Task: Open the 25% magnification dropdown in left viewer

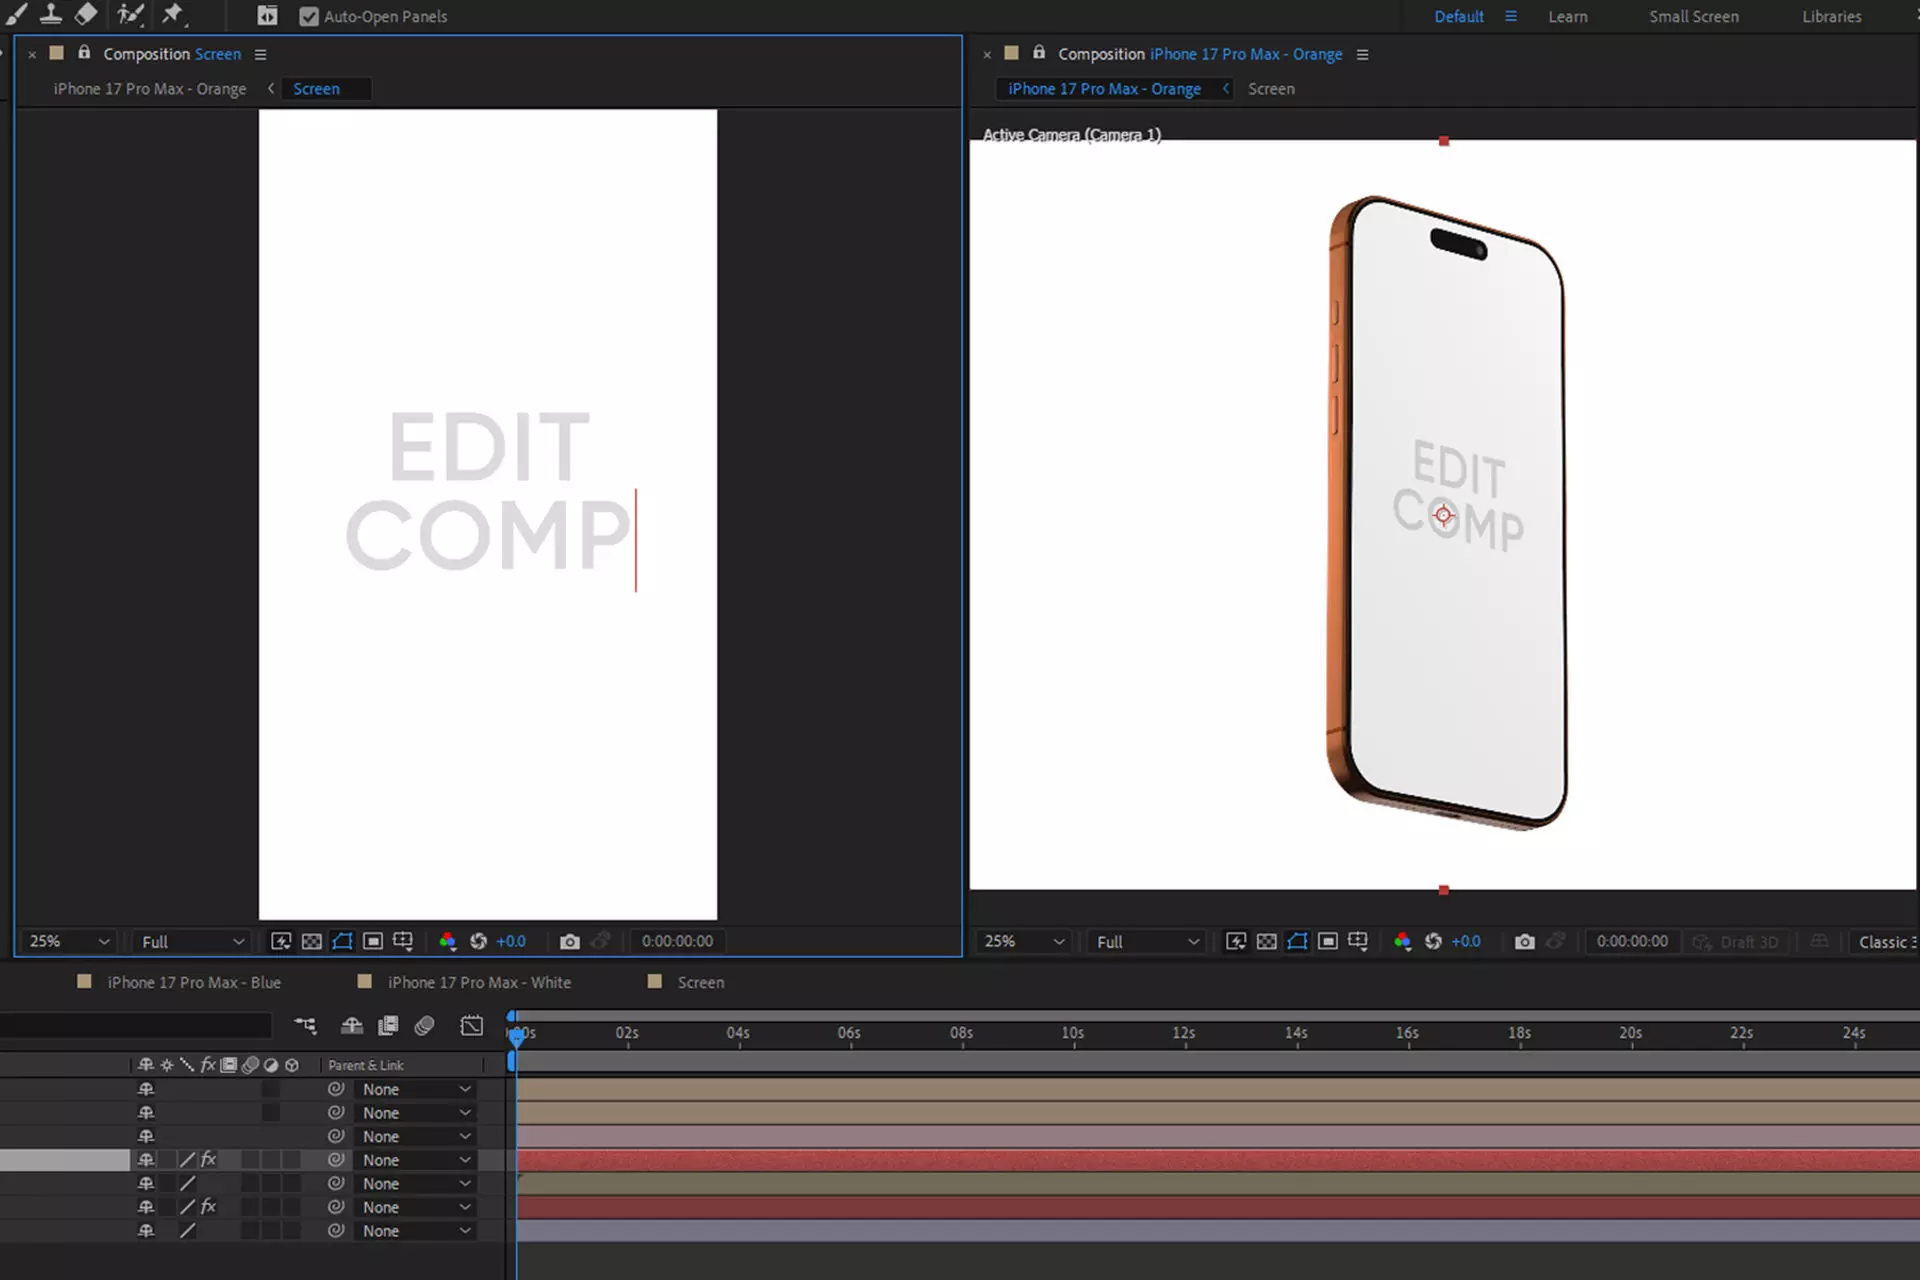Action: (68, 941)
